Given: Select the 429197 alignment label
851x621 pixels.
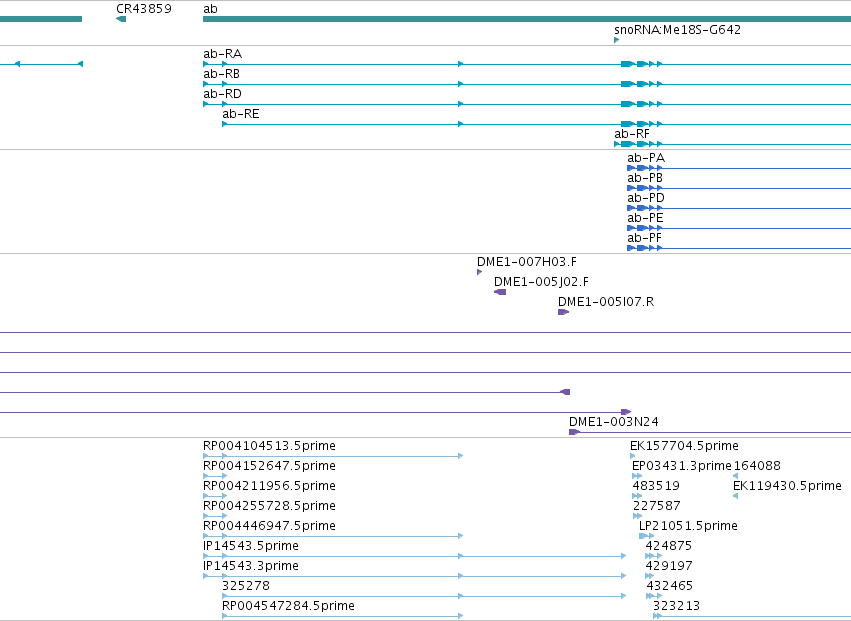Looking at the screenshot, I should pyautogui.click(x=669, y=566).
